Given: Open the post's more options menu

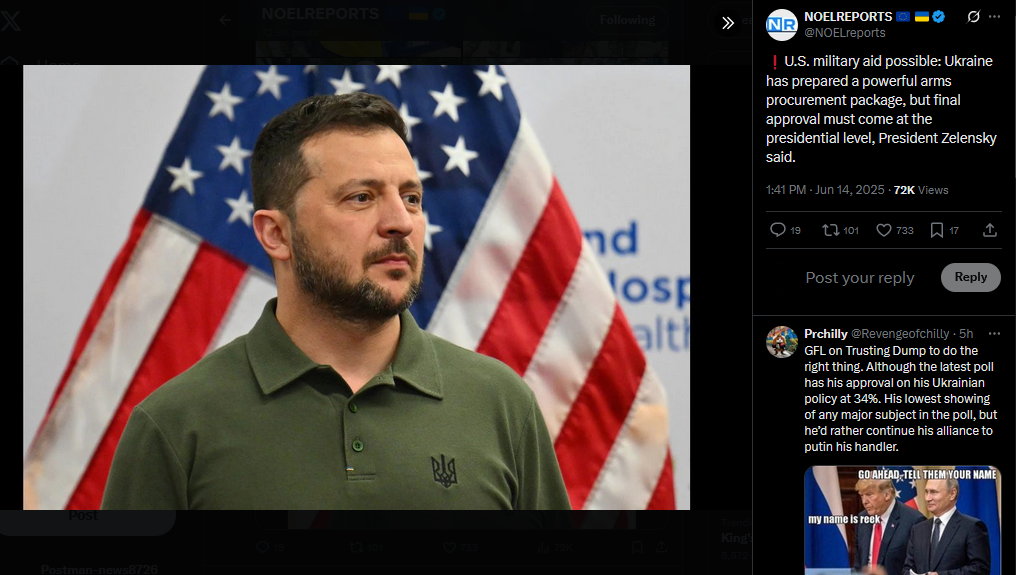Looking at the screenshot, I should 995,17.
